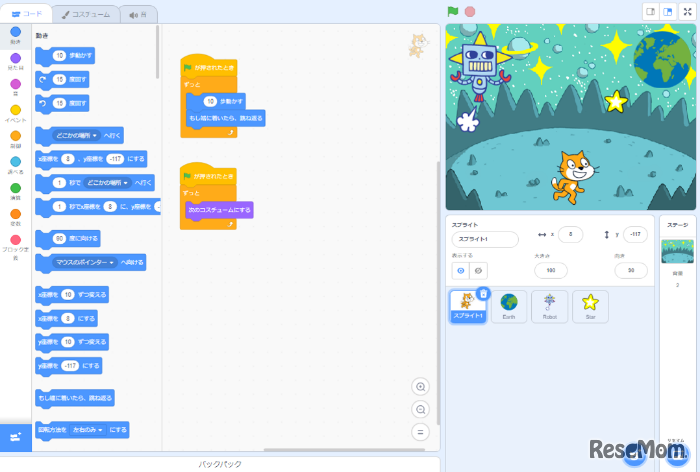Open the add extension button
The height and width of the screenshot is (472, 700).
[x=16, y=437]
